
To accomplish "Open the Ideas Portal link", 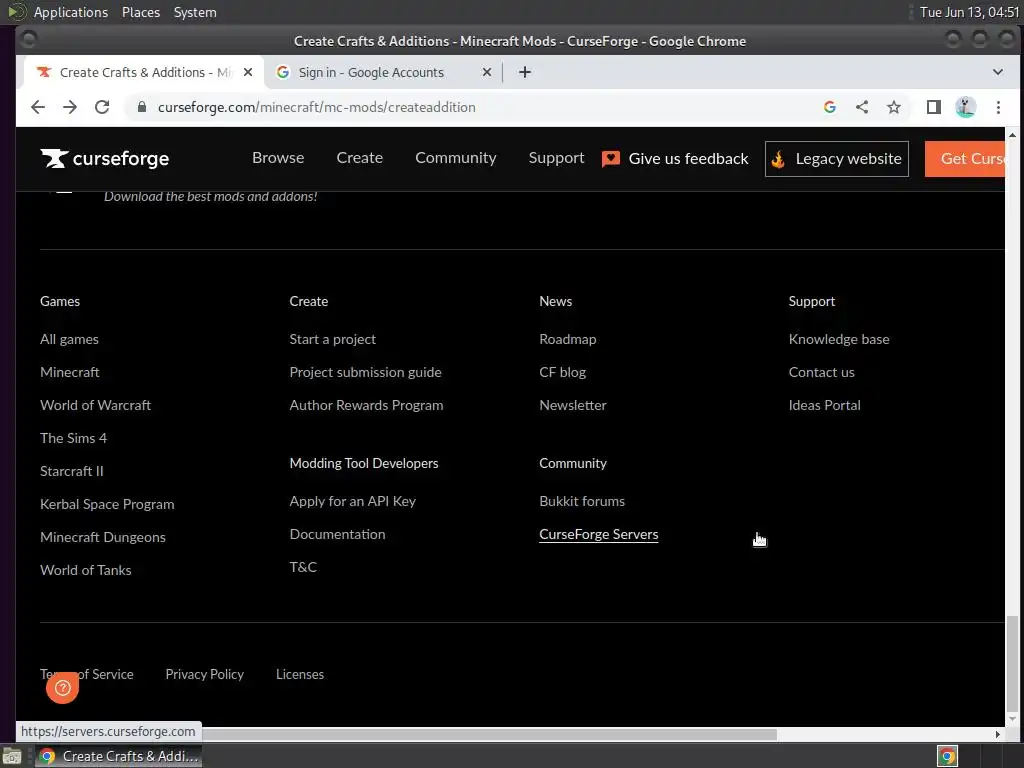I will coord(825,406).
